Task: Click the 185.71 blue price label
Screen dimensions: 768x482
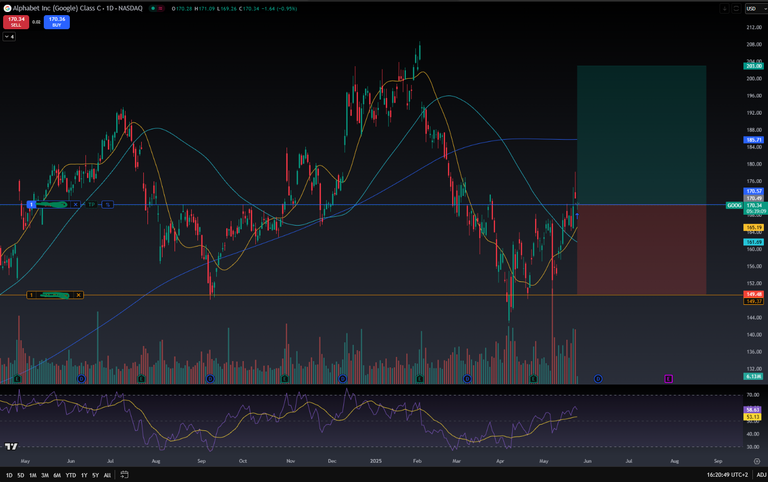Action: (x=754, y=140)
